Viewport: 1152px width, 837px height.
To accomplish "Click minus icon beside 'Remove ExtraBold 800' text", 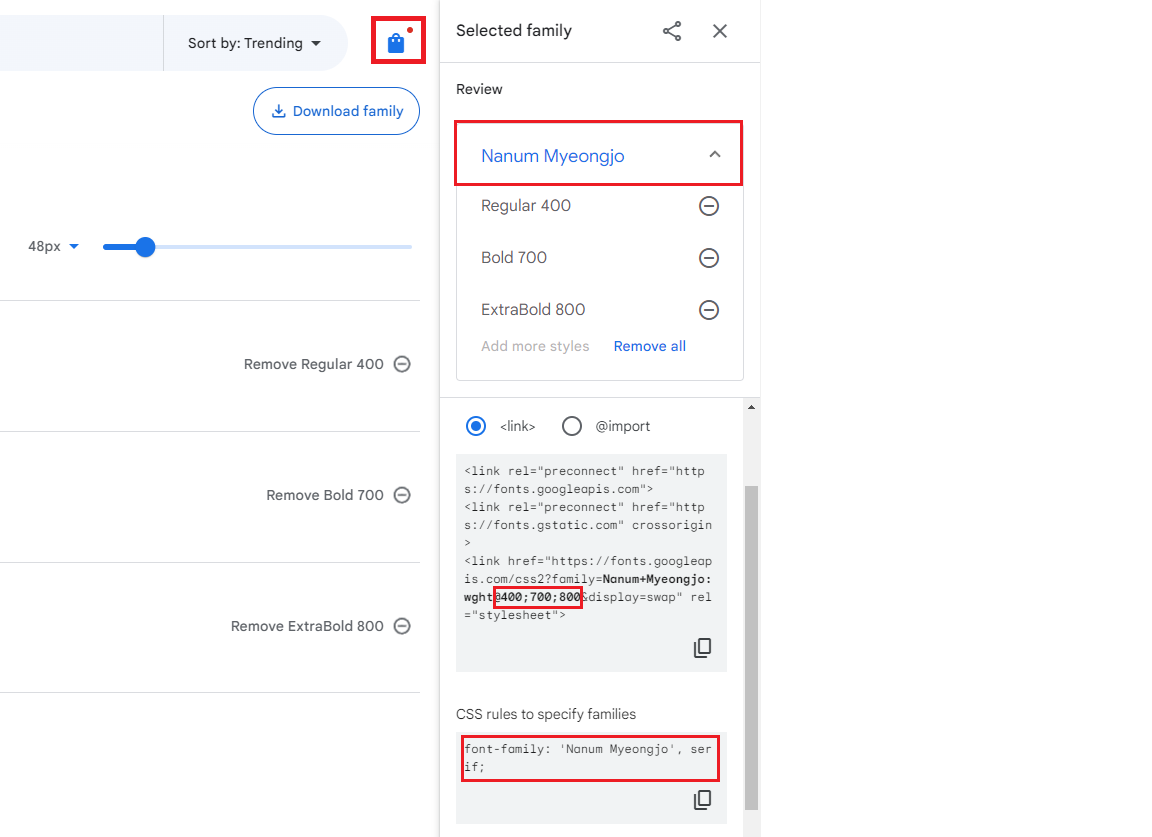I will (402, 626).
